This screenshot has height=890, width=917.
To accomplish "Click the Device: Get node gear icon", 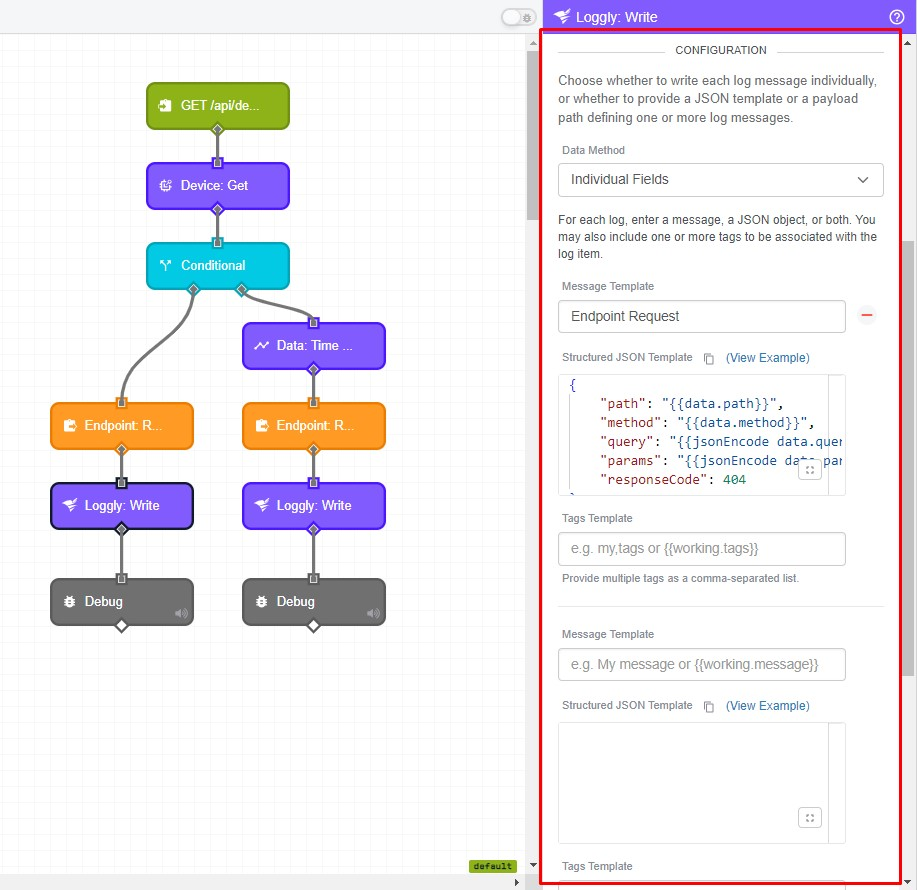I will click(166, 185).
